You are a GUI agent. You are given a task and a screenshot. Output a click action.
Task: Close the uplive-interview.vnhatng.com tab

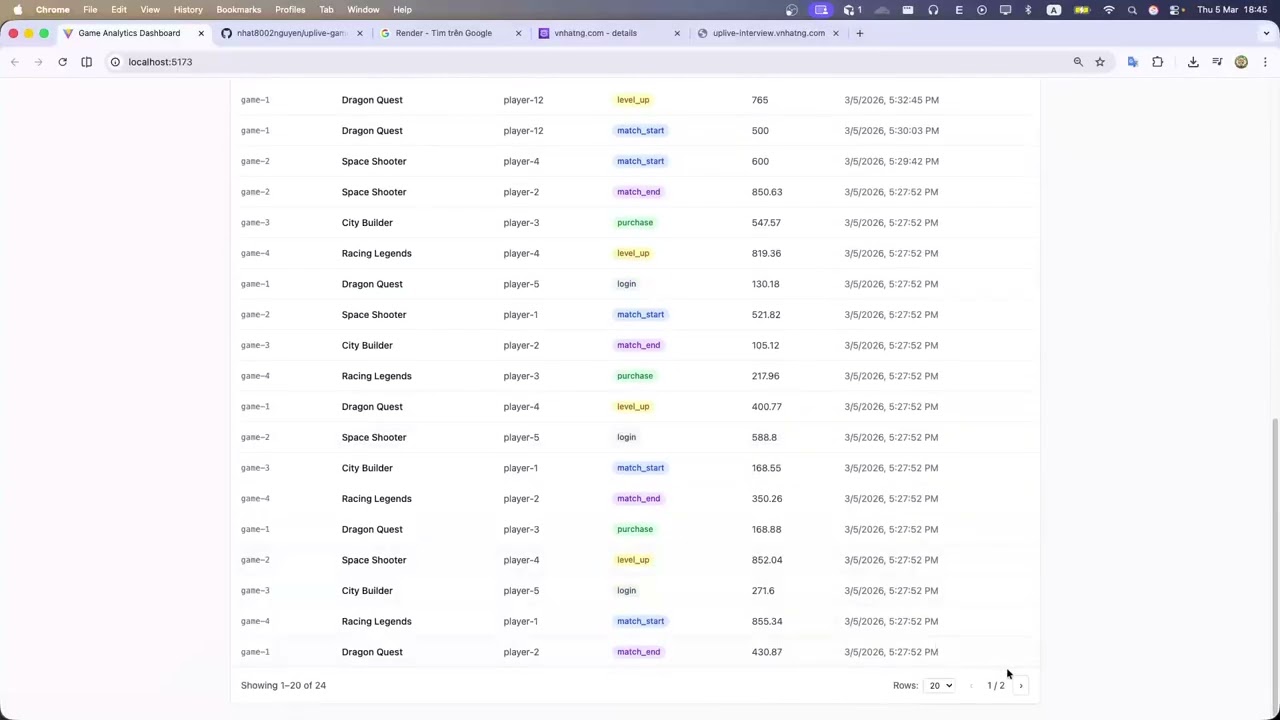[836, 33]
